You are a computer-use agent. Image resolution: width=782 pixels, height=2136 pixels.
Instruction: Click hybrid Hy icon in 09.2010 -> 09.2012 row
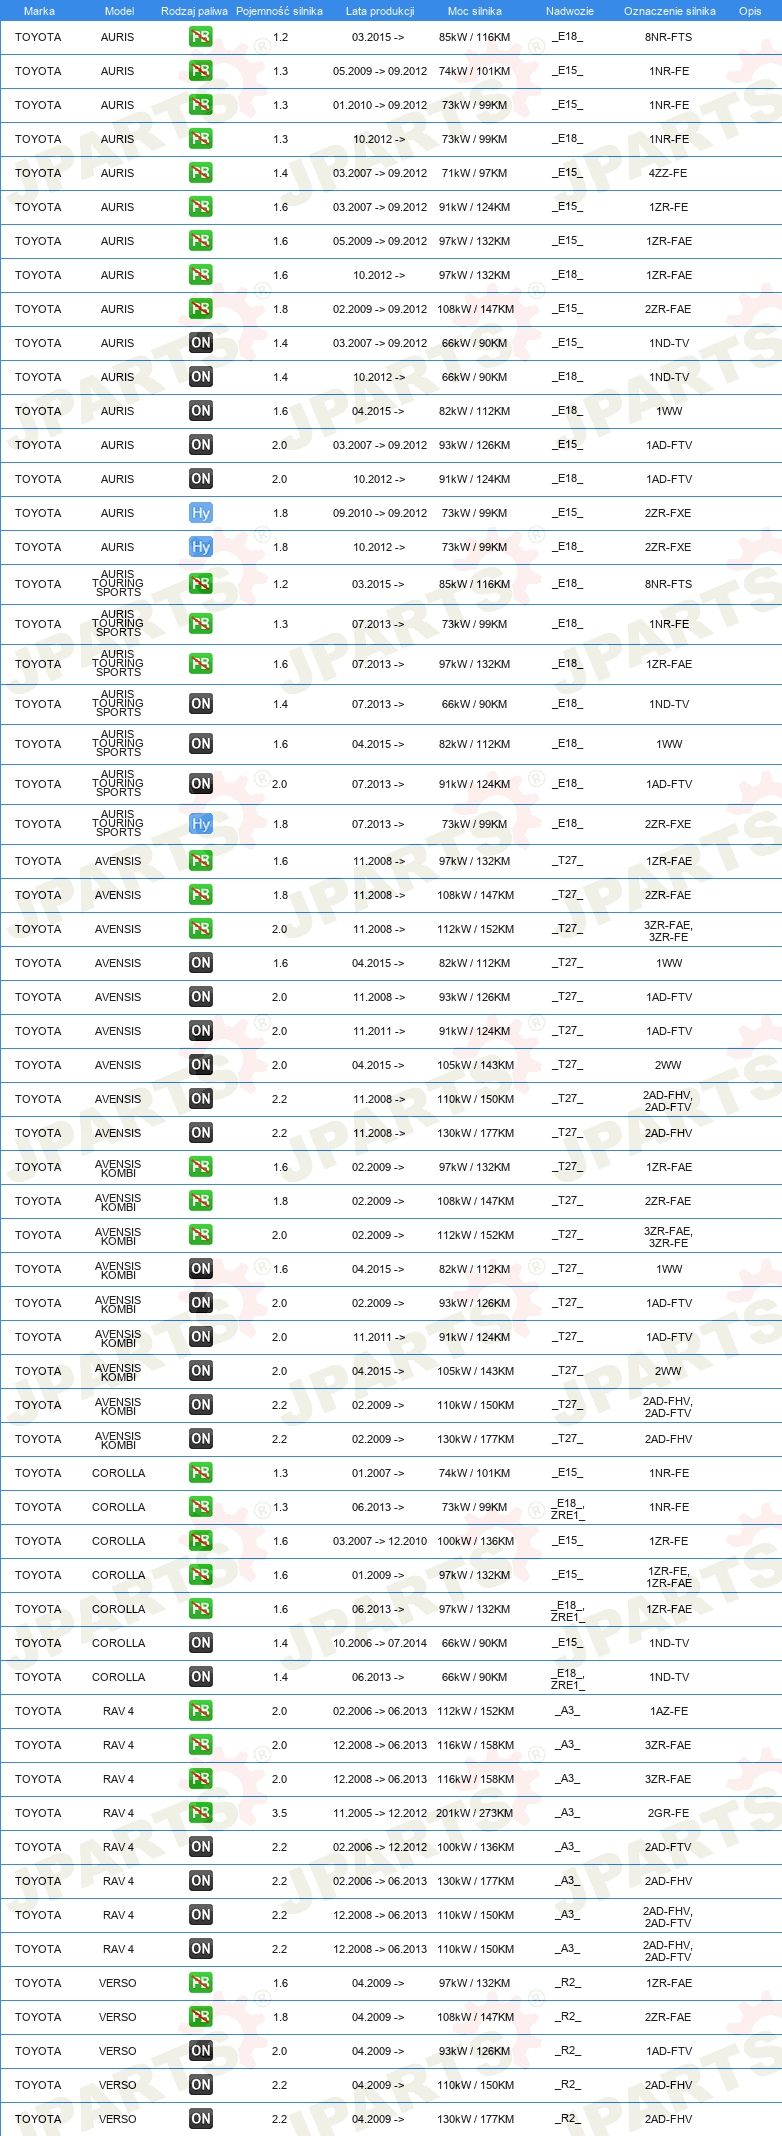tap(200, 513)
